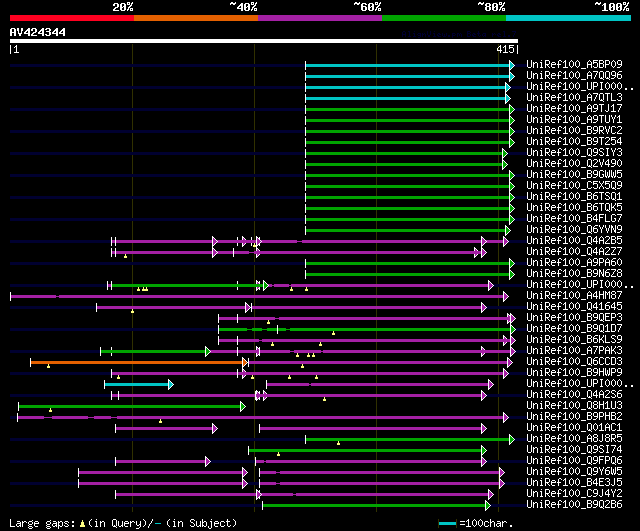Viewport: 640px width, 531px height.
Task: Click the white AV424344 query sequence bar
Action: point(264,41)
